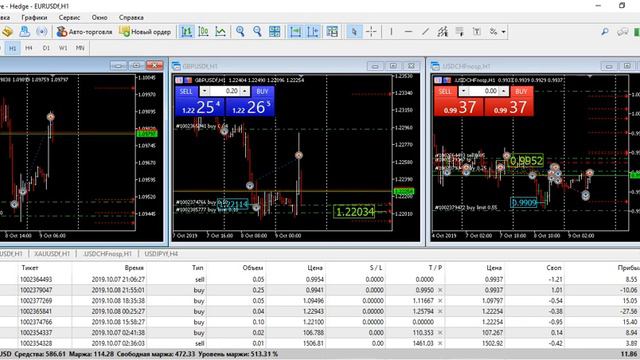Image resolution: width=640 pixels, height=360 pixels.
Task: Decrease USDCHF volume with down arrow
Action: pyautogui.click(x=463, y=91)
